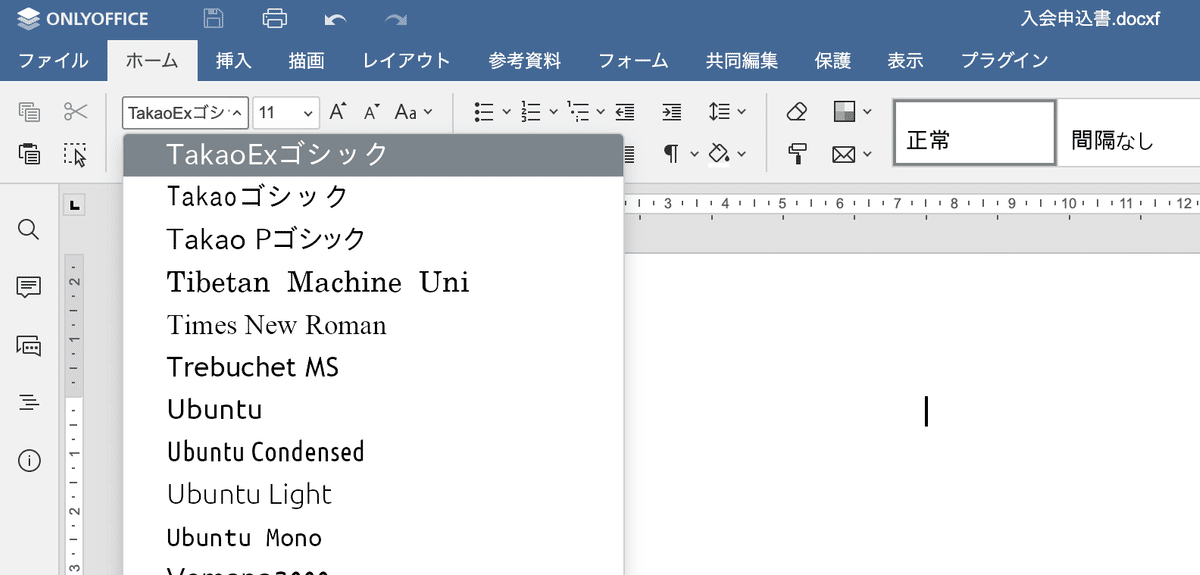
Task: Choose Takao Pゴシック font
Action: [373, 239]
